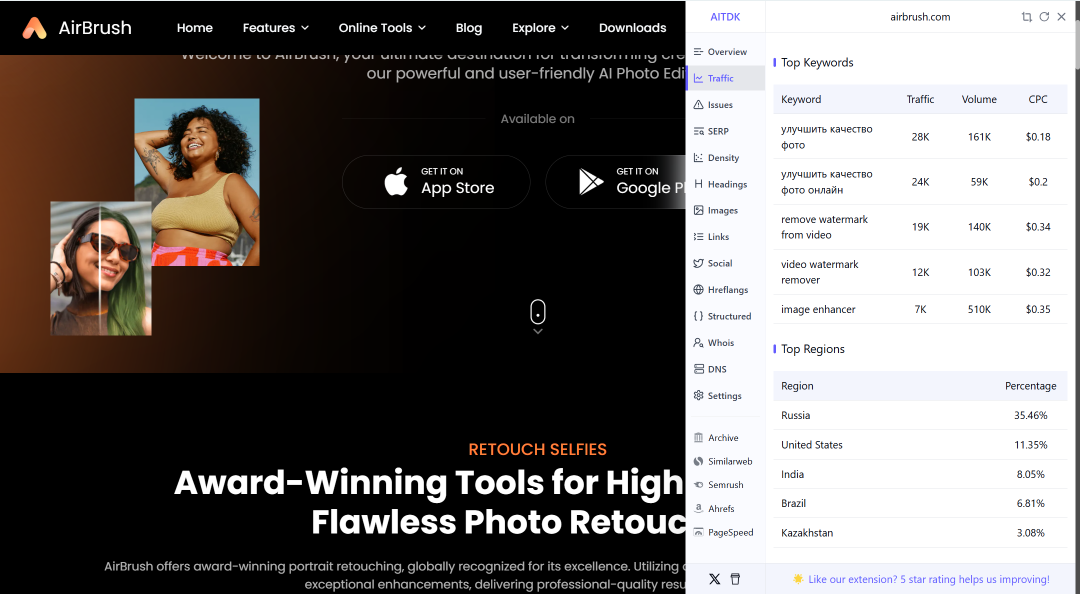Select keyword 'remove watermark from video'

click(824, 227)
